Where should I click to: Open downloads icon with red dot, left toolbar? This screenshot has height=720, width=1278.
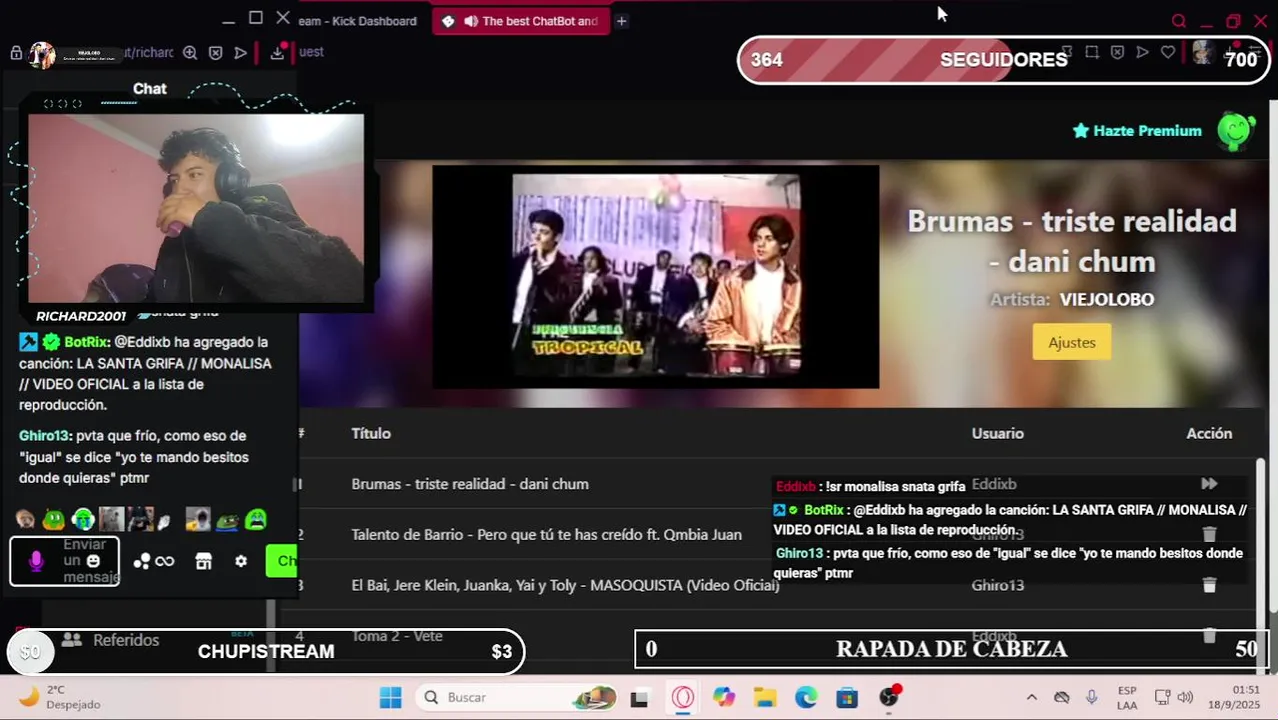pyautogui.click(x=278, y=52)
